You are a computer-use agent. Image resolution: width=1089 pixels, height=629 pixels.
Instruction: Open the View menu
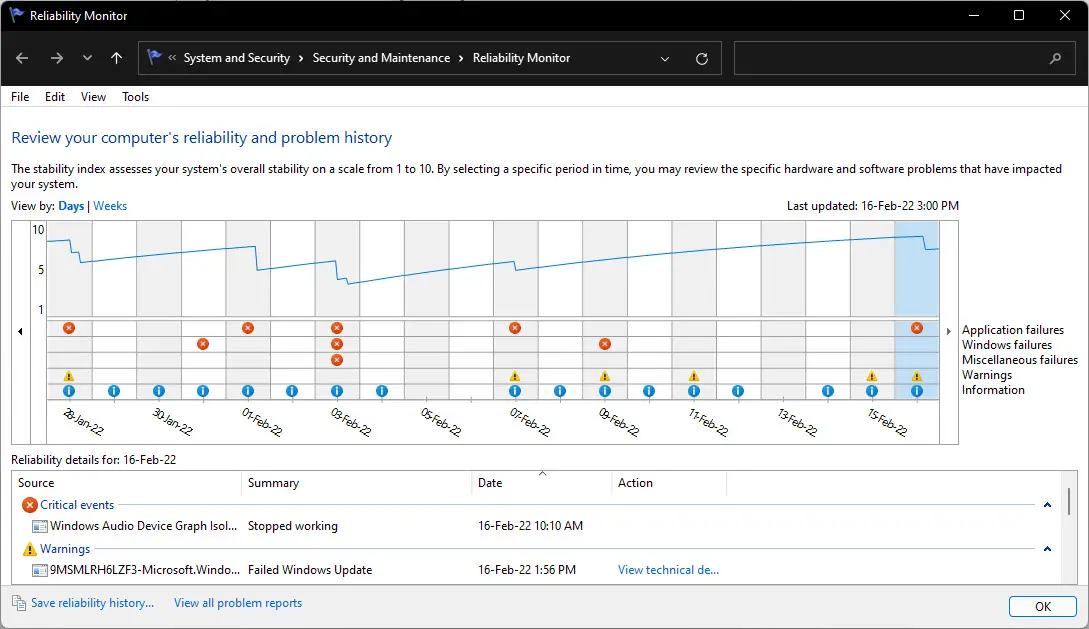click(x=93, y=97)
